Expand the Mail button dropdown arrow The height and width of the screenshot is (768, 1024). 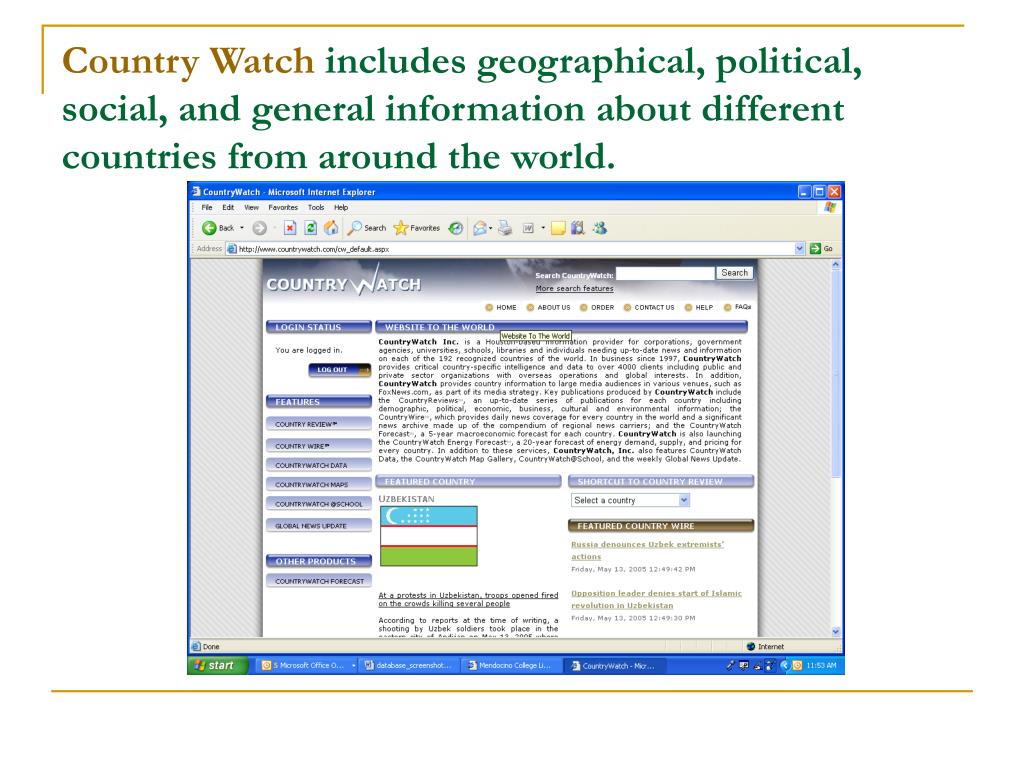tap(490, 228)
